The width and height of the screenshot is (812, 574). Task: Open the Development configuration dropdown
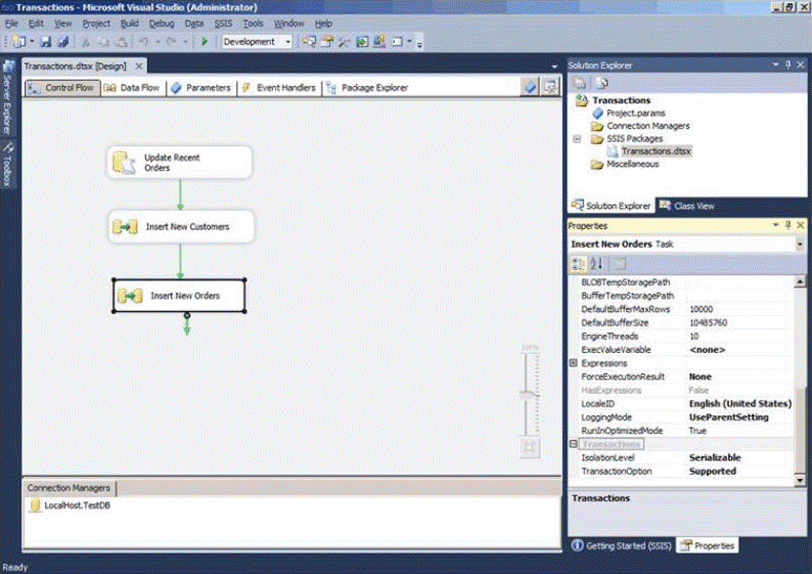tap(288, 42)
